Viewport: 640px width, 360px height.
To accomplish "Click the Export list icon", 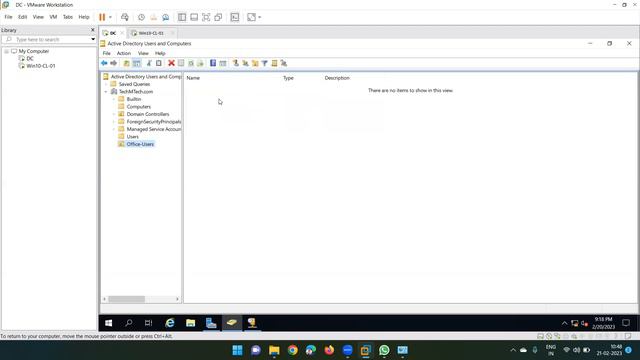I will (x=200, y=63).
